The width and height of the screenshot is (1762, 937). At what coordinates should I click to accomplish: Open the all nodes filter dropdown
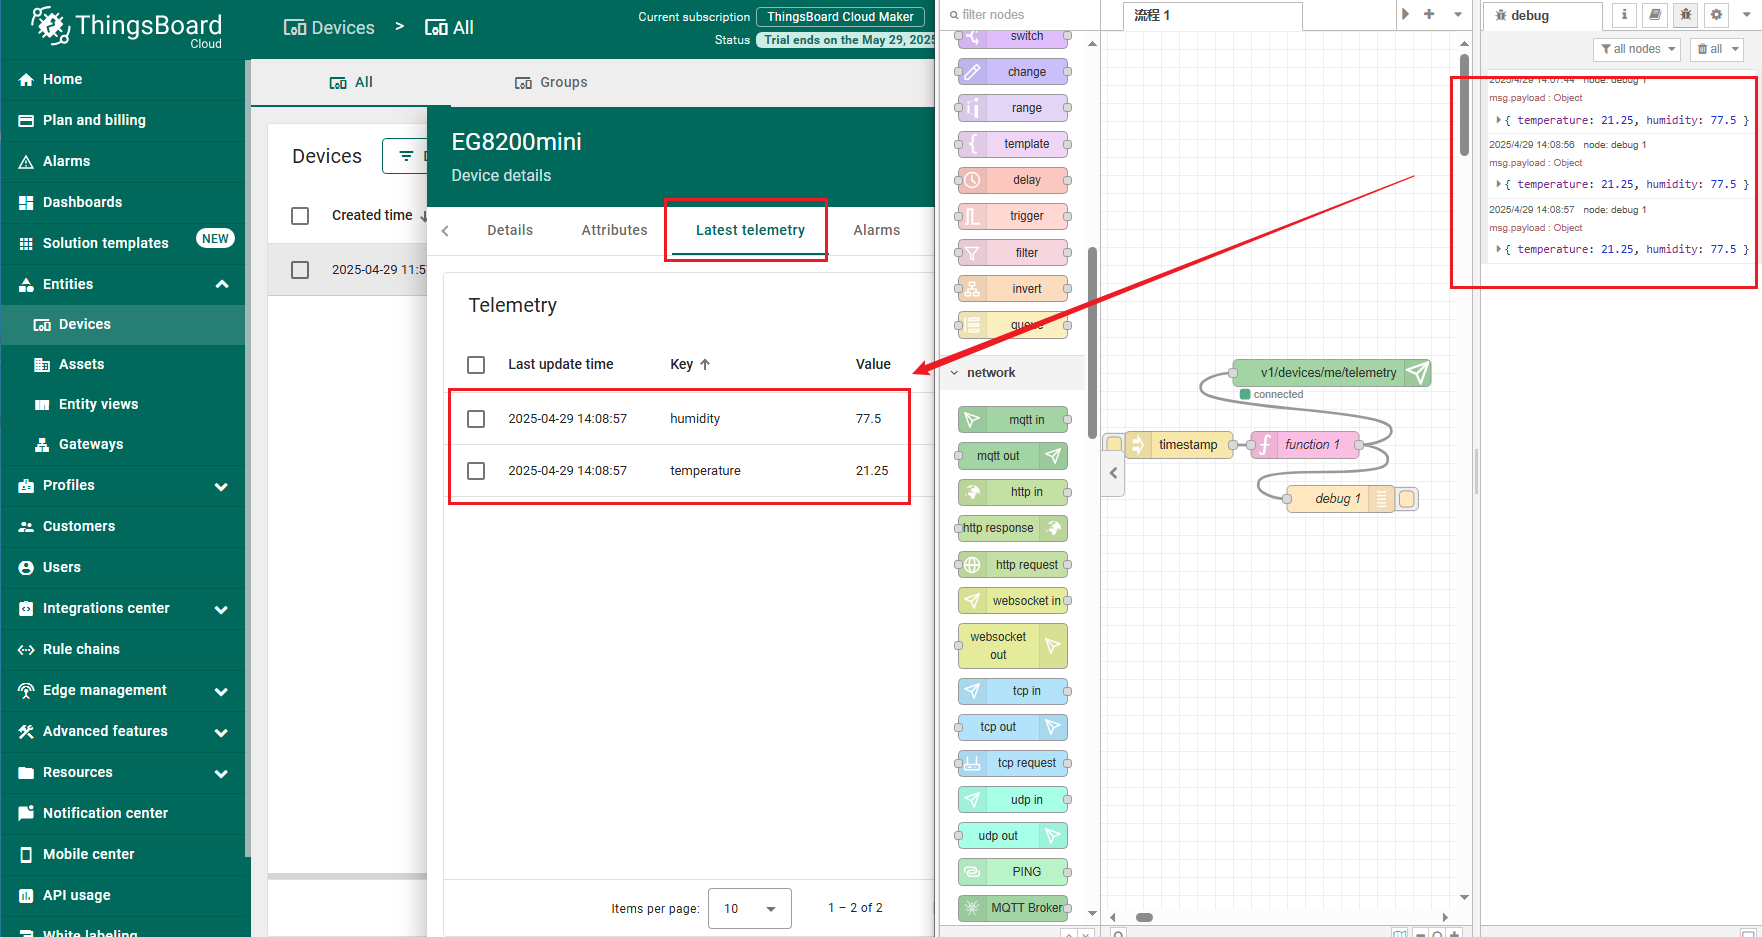[x=1636, y=49]
